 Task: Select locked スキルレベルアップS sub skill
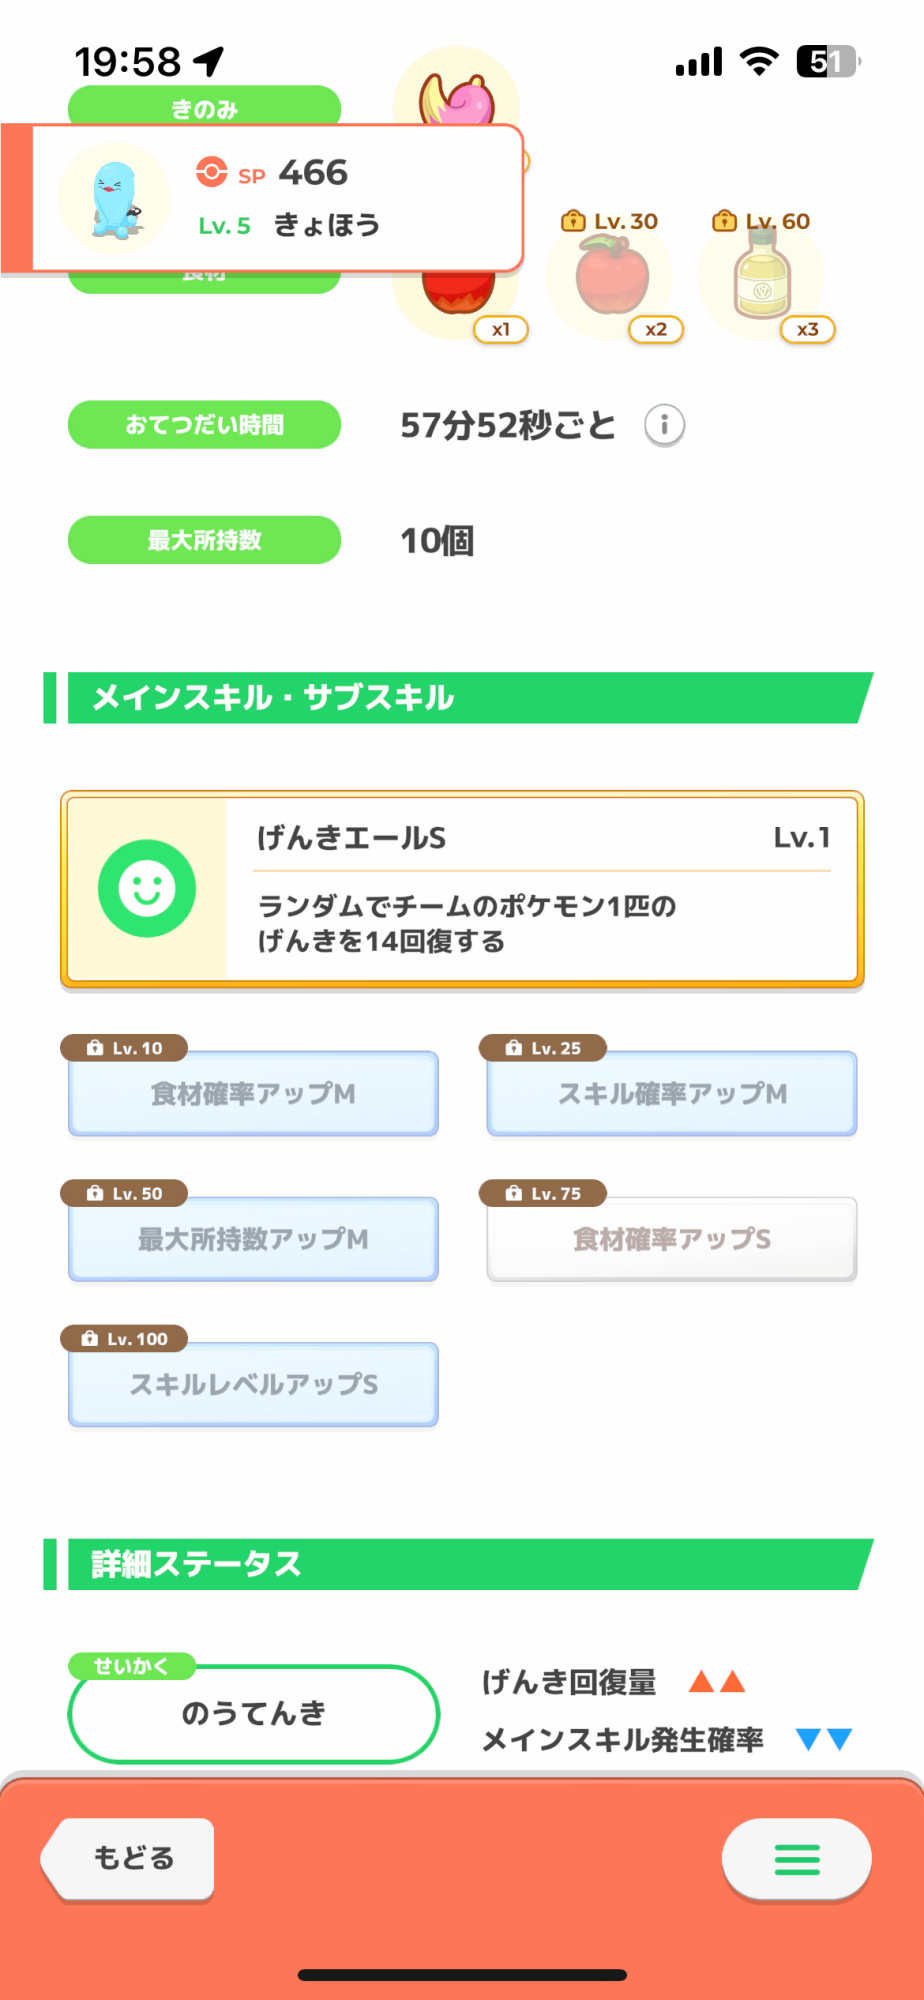tap(253, 1384)
